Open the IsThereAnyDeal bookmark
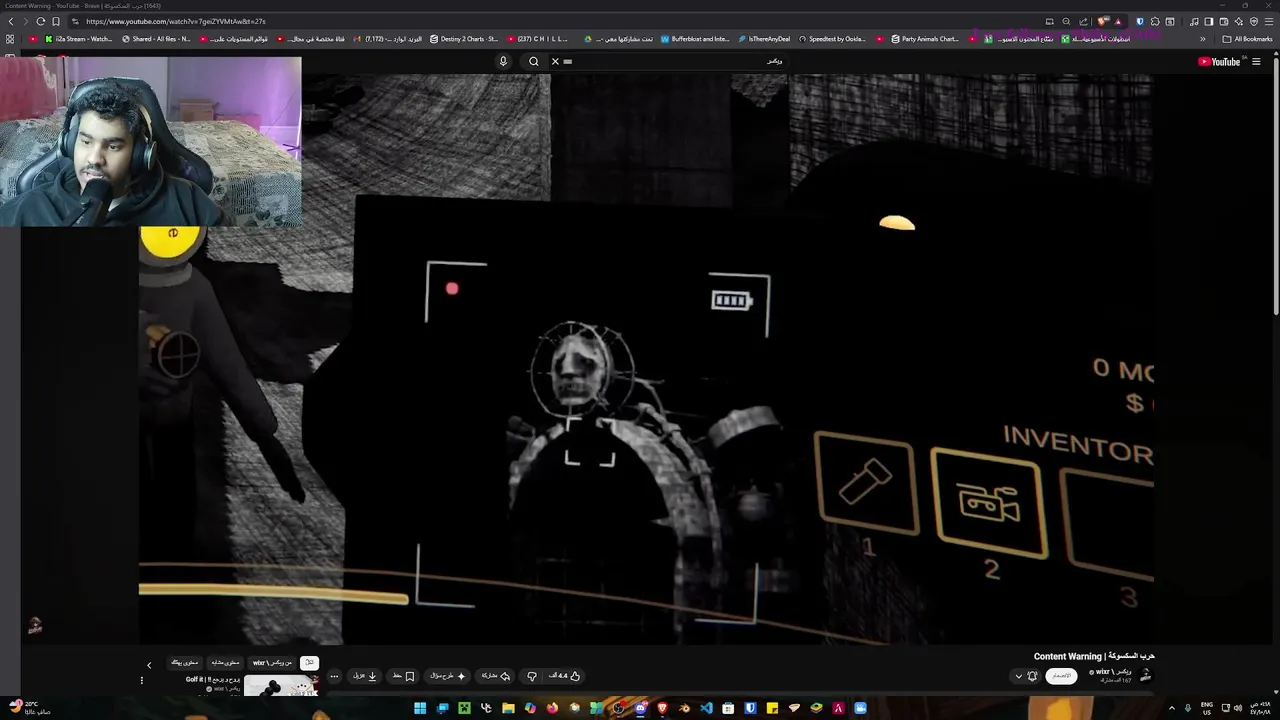This screenshot has height=720, width=1280. point(764,39)
